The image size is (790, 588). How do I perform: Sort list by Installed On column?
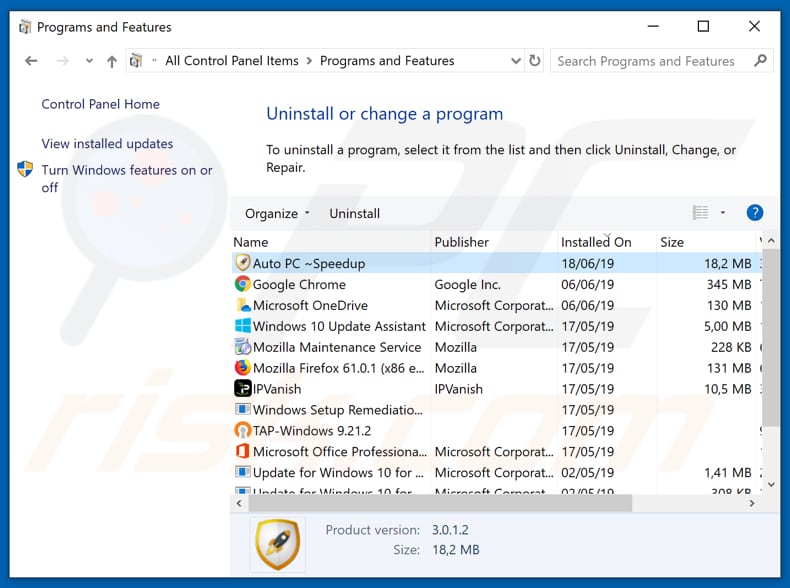pyautogui.click(x=596, y=242)
